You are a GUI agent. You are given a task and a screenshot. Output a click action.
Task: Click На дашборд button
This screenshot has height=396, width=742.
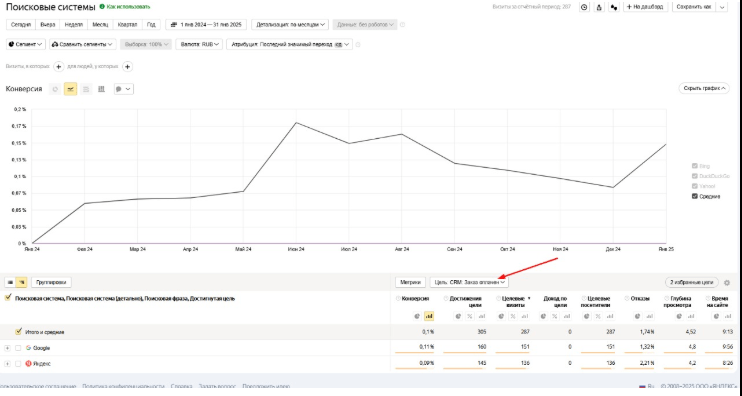coord(645,7)
